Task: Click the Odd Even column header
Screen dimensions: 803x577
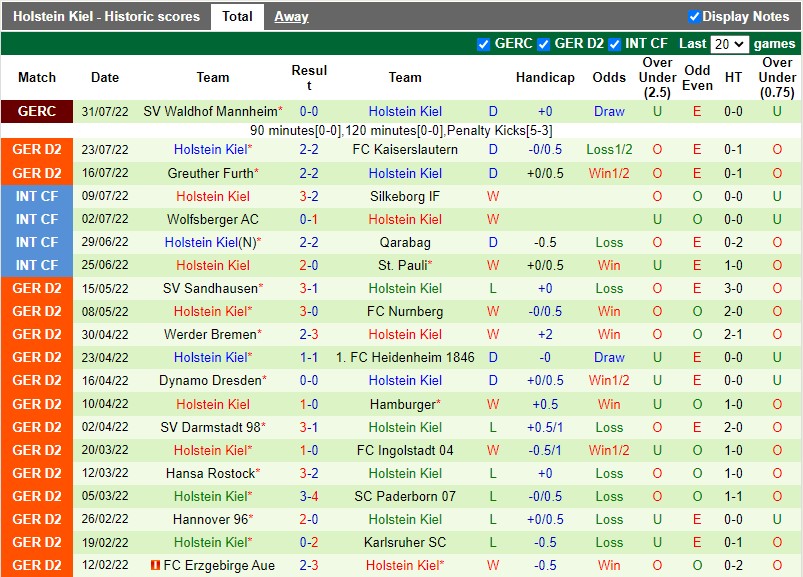Action: click(x=697, y=77)
